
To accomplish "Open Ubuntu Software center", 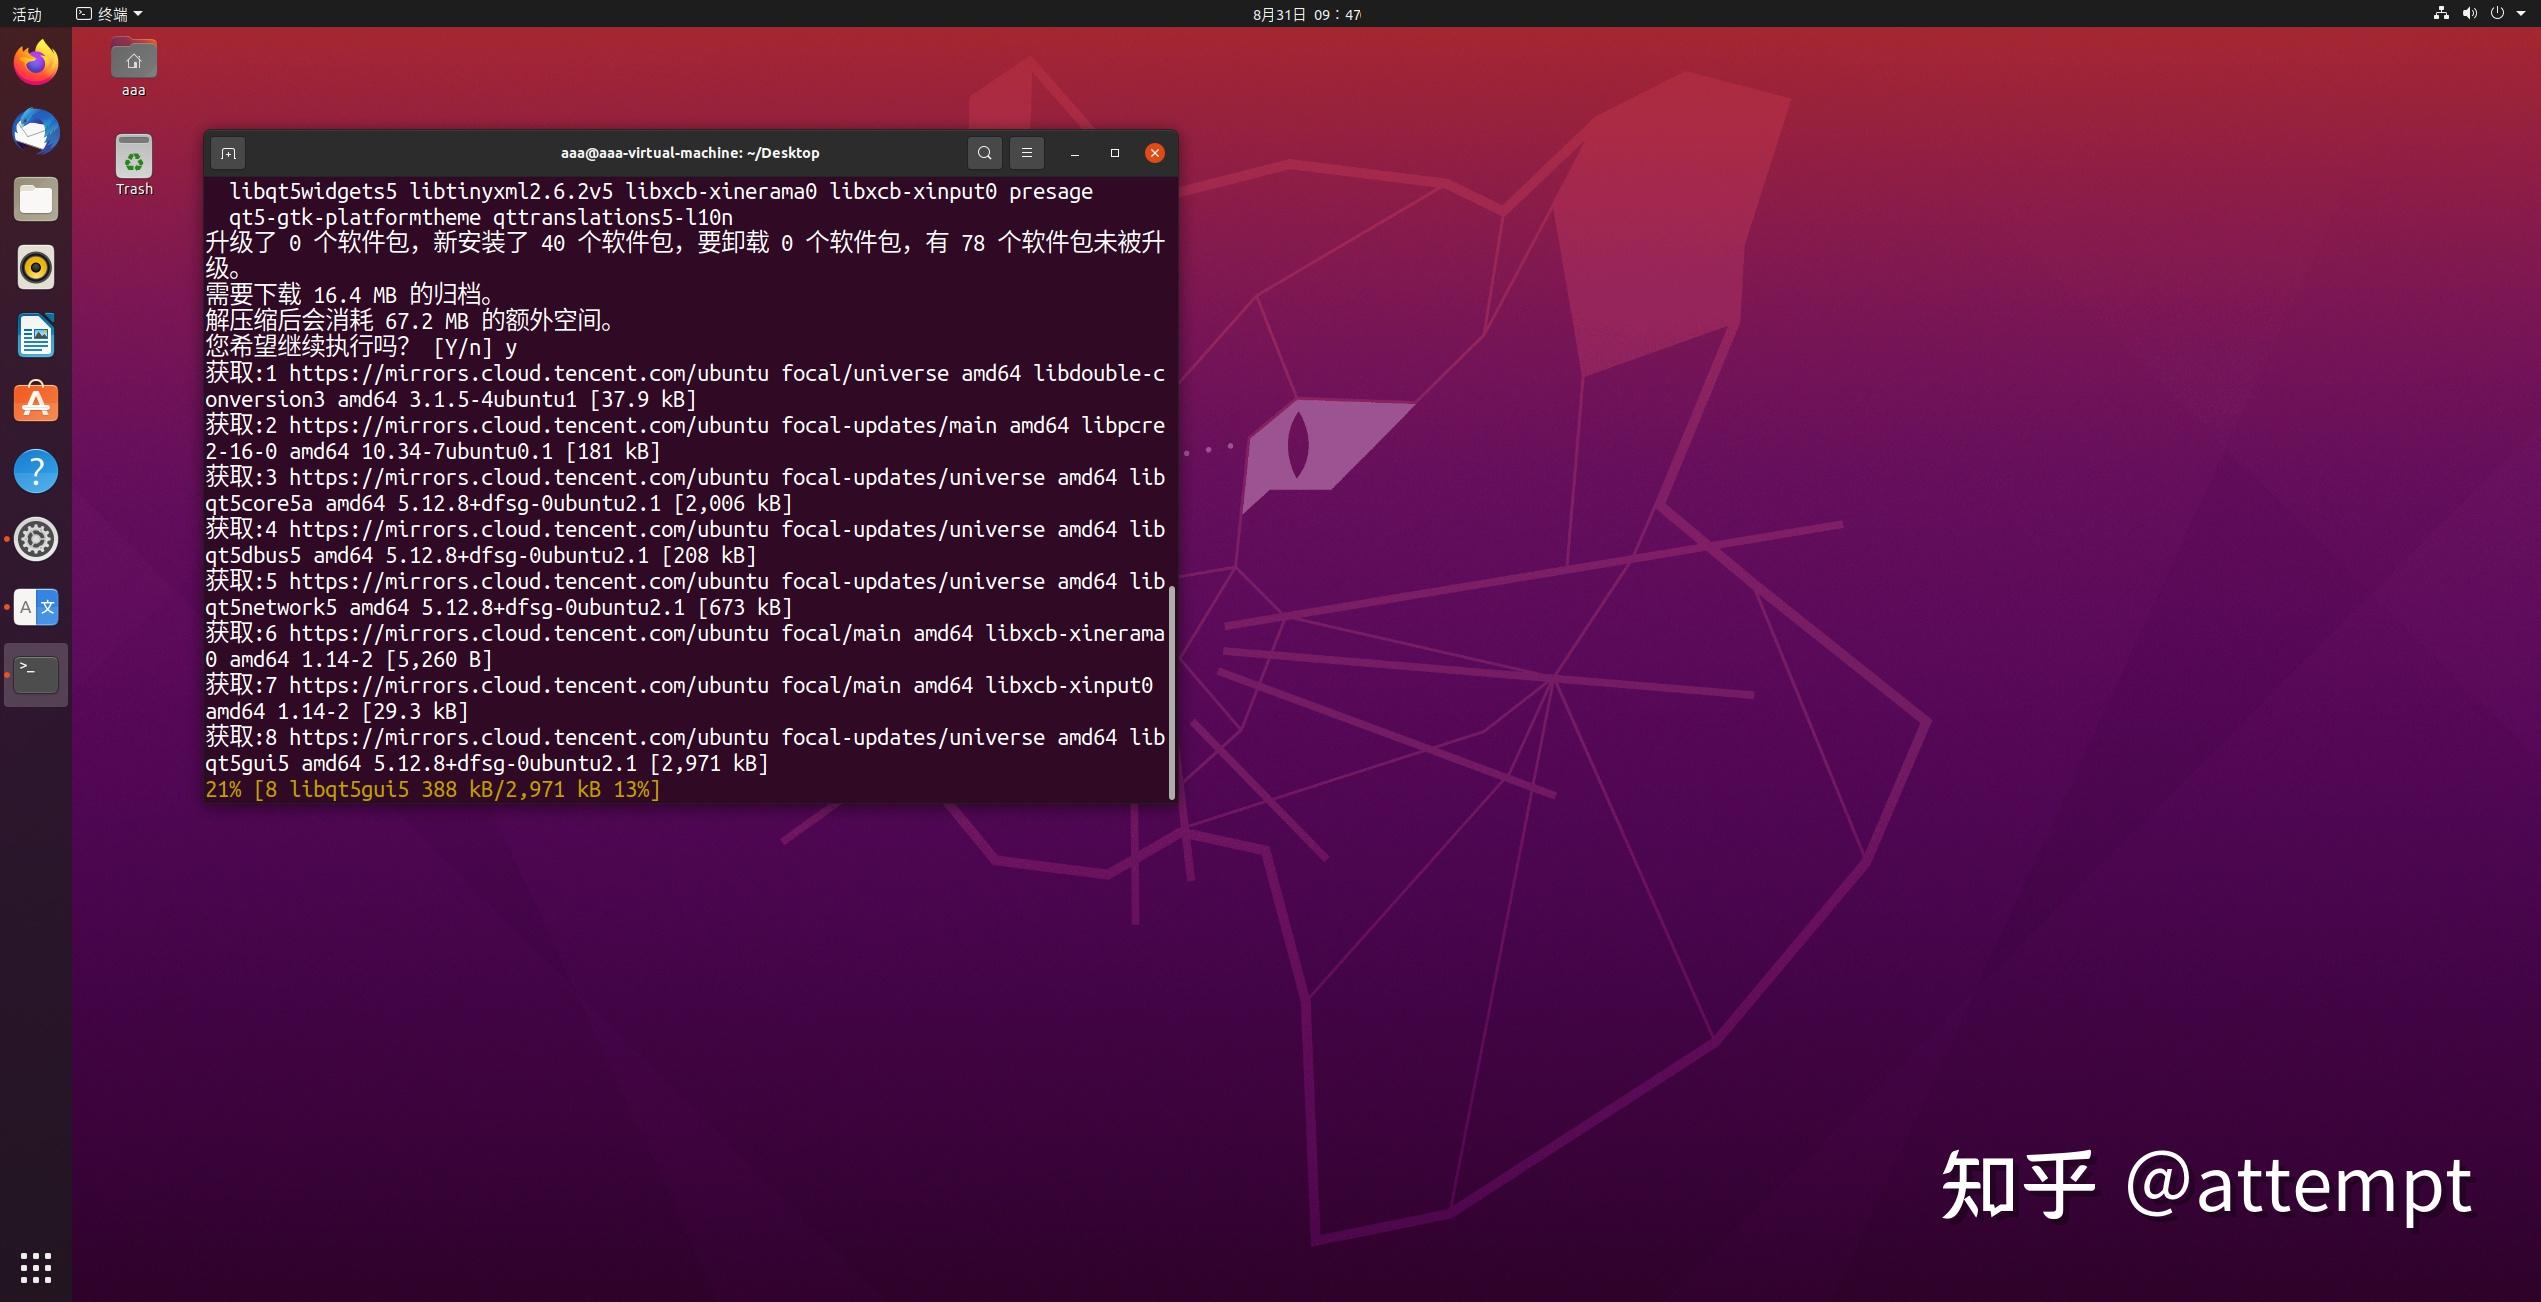I will click(x=35, y=402).
